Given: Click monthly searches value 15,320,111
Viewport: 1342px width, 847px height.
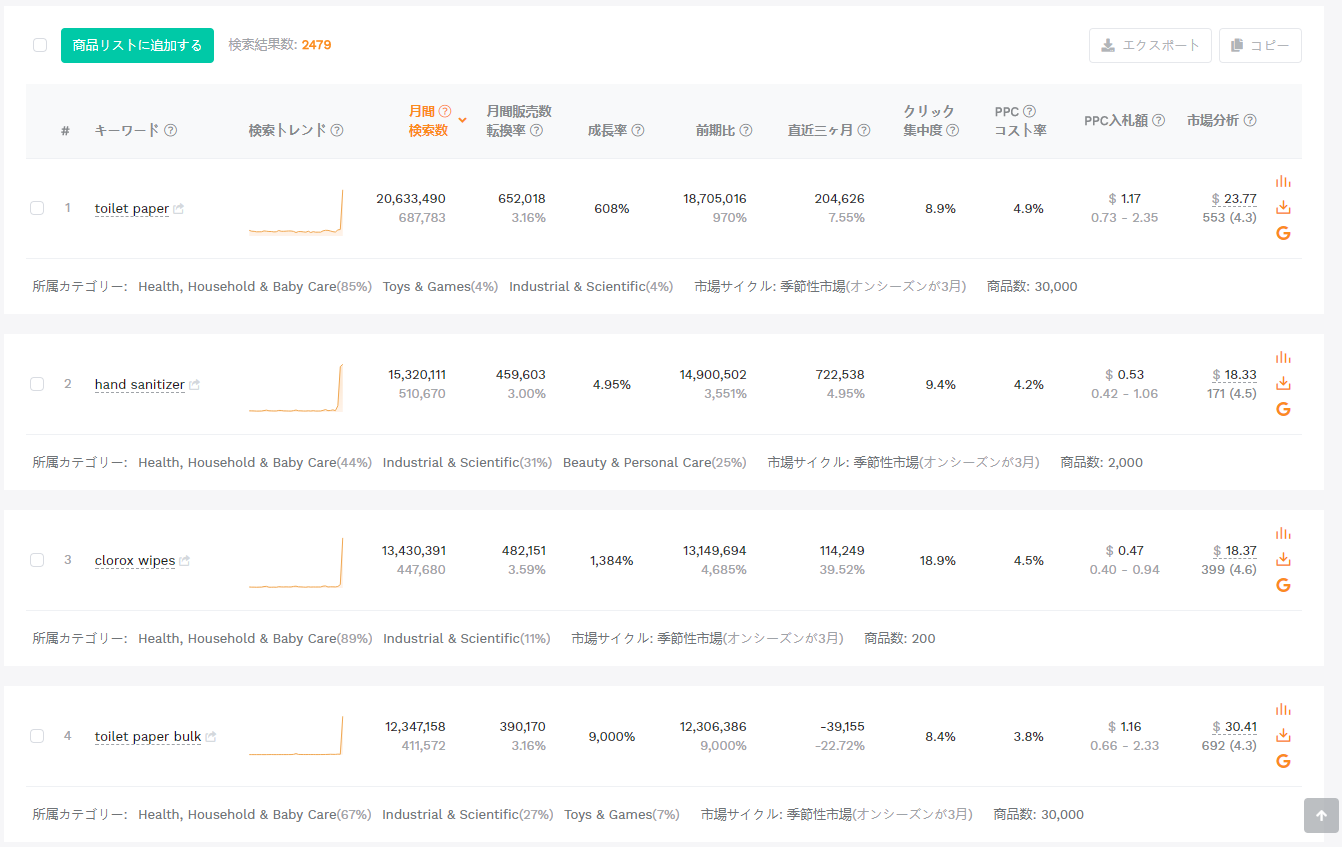Looking at the screenshot, I should coord(417,375).
